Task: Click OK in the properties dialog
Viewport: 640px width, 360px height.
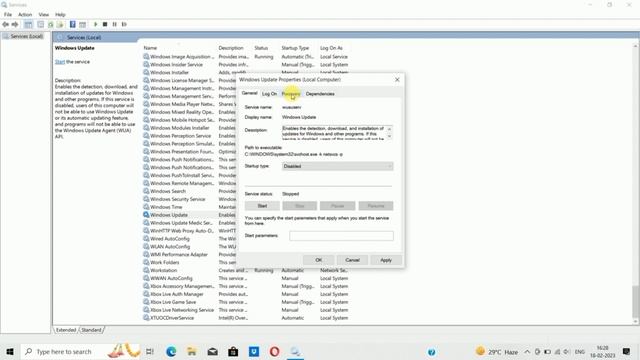Action: click(318, 260)
